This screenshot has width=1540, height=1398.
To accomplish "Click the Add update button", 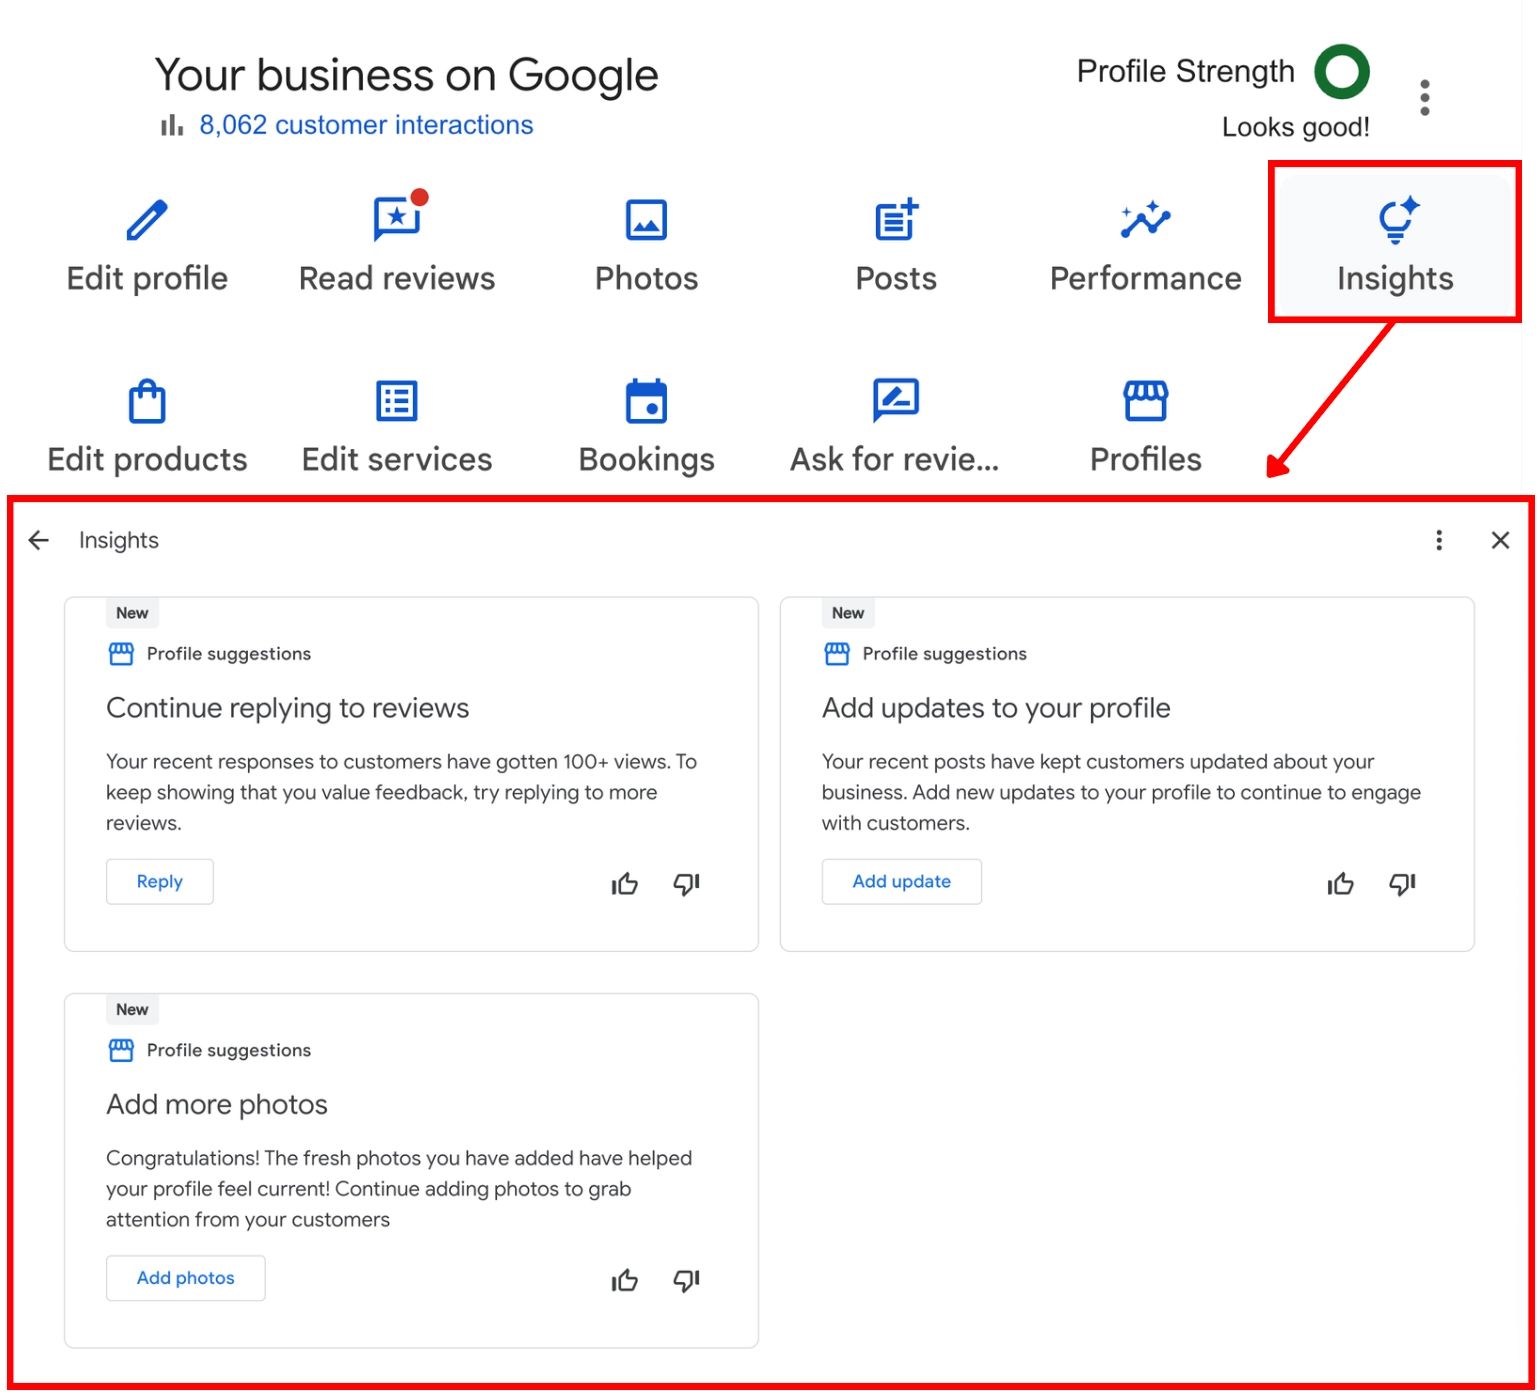I will tap(902, 882).
